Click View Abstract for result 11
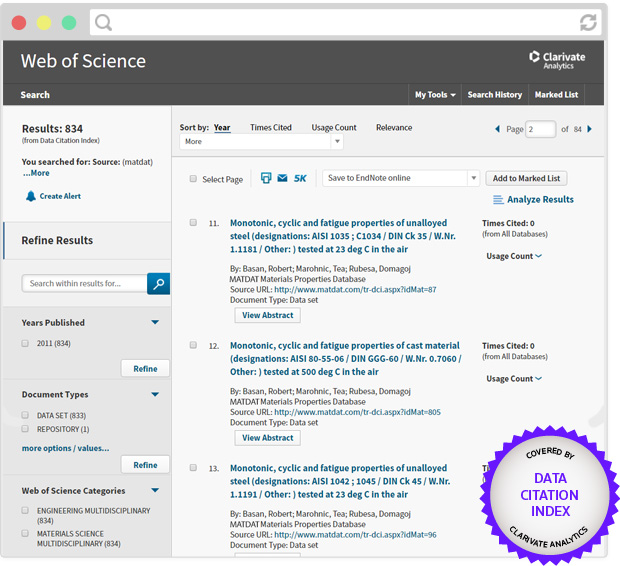 pos(267,315)
